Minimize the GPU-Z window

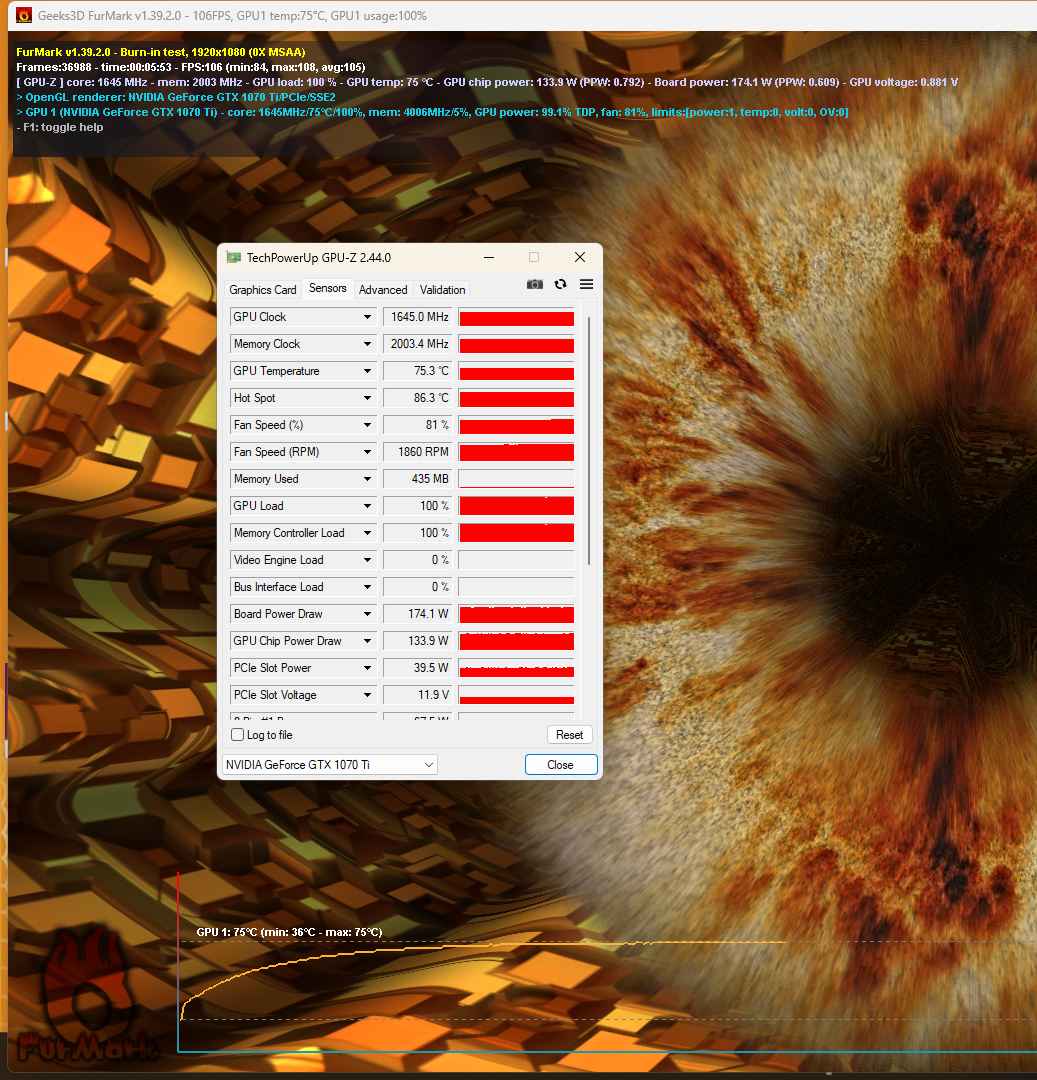[x=489, y=258]
